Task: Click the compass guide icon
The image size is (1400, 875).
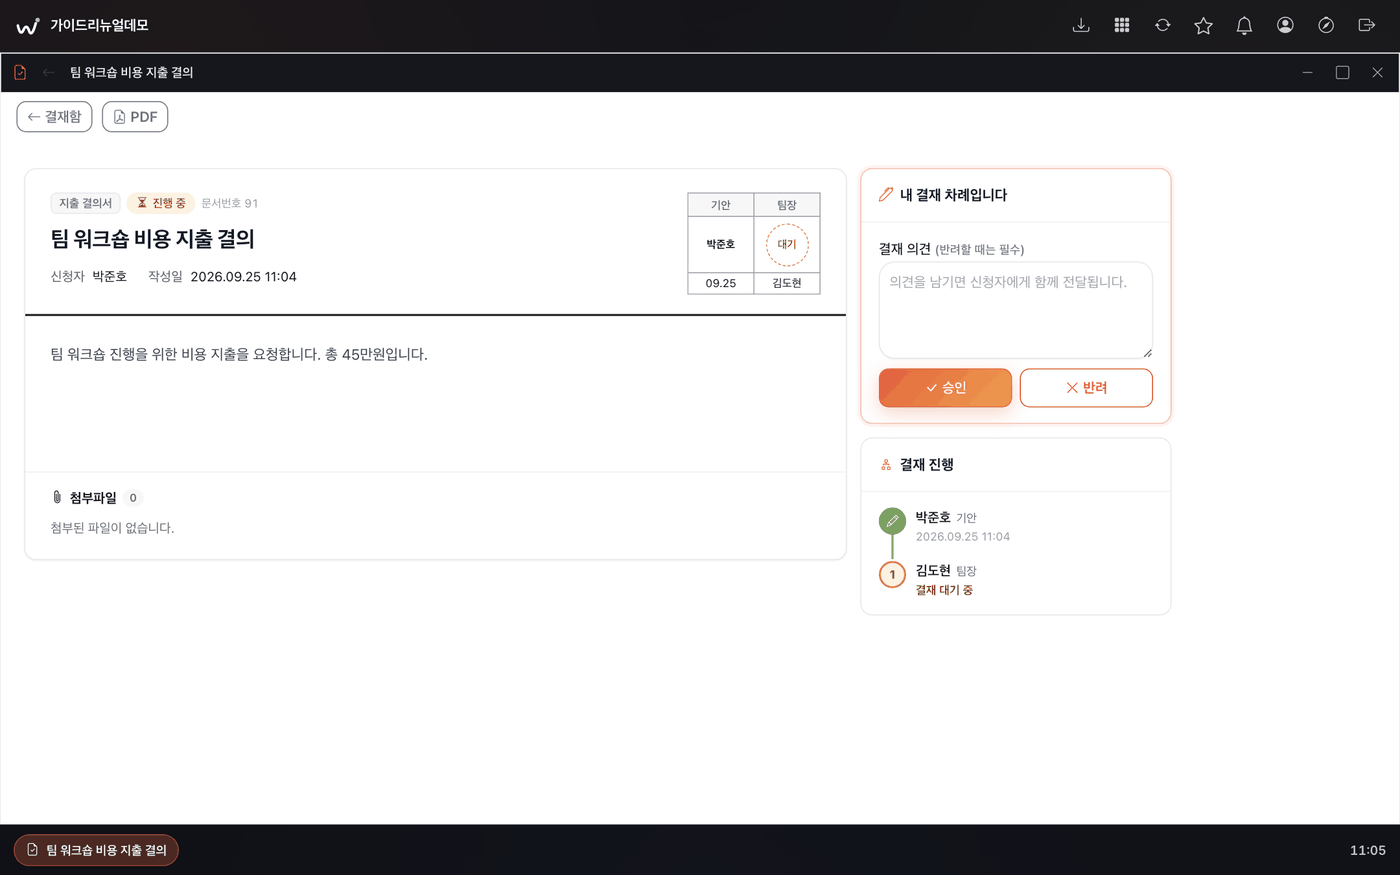Action: [1326, 25]
